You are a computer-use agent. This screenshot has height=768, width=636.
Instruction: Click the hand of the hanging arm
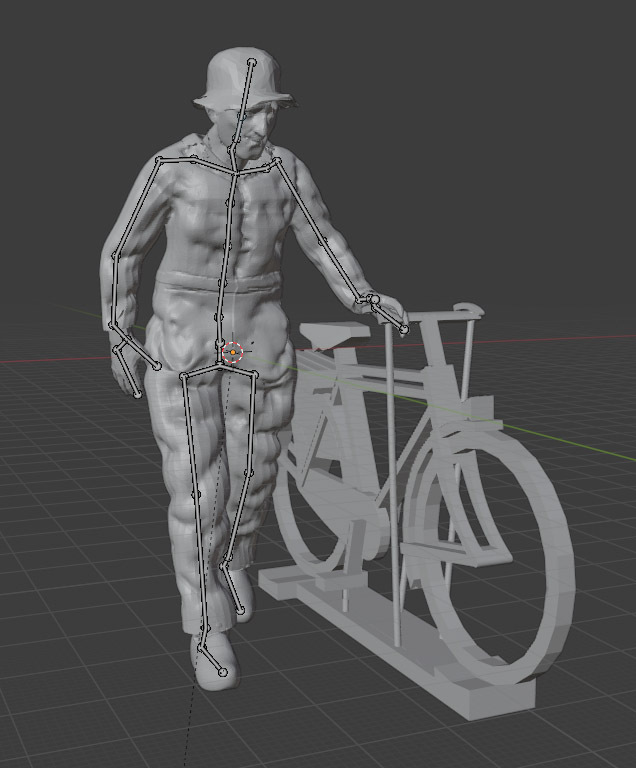pyautogui.click(x=128, y=372)
